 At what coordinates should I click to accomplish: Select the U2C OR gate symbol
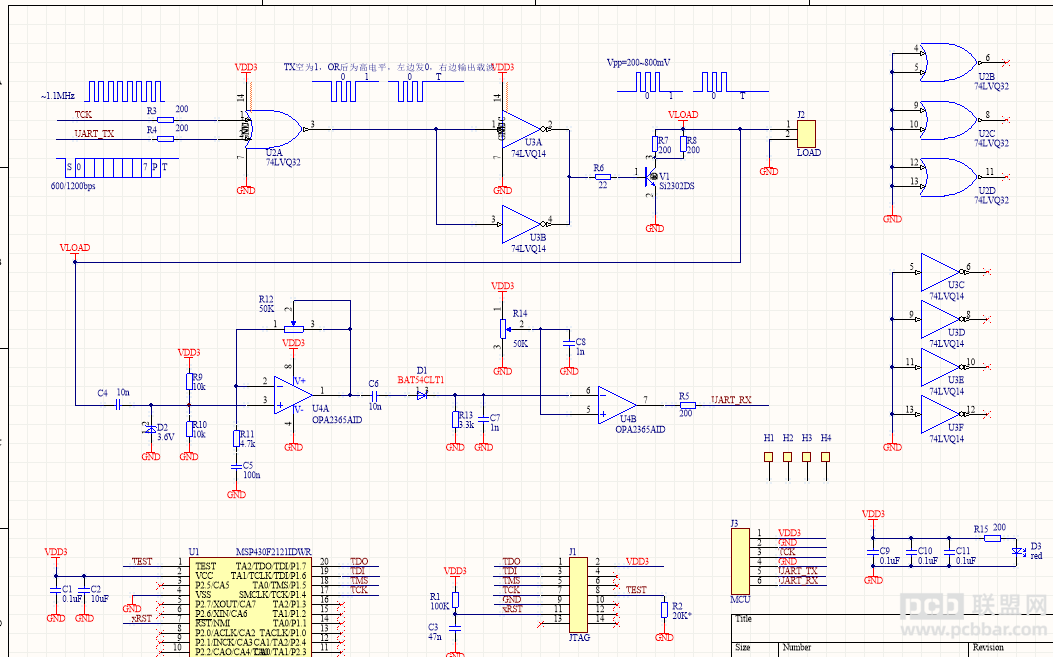[x=948, y=120]
